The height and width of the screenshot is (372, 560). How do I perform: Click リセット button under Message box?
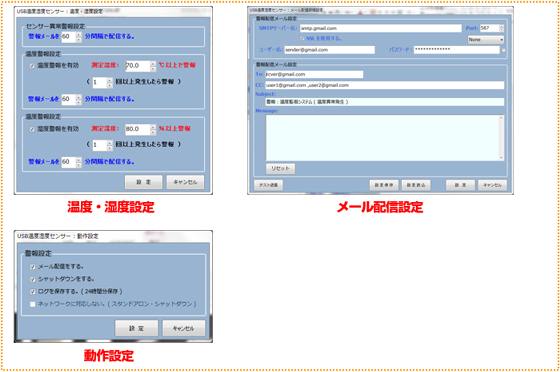click(x=280, y=169)
